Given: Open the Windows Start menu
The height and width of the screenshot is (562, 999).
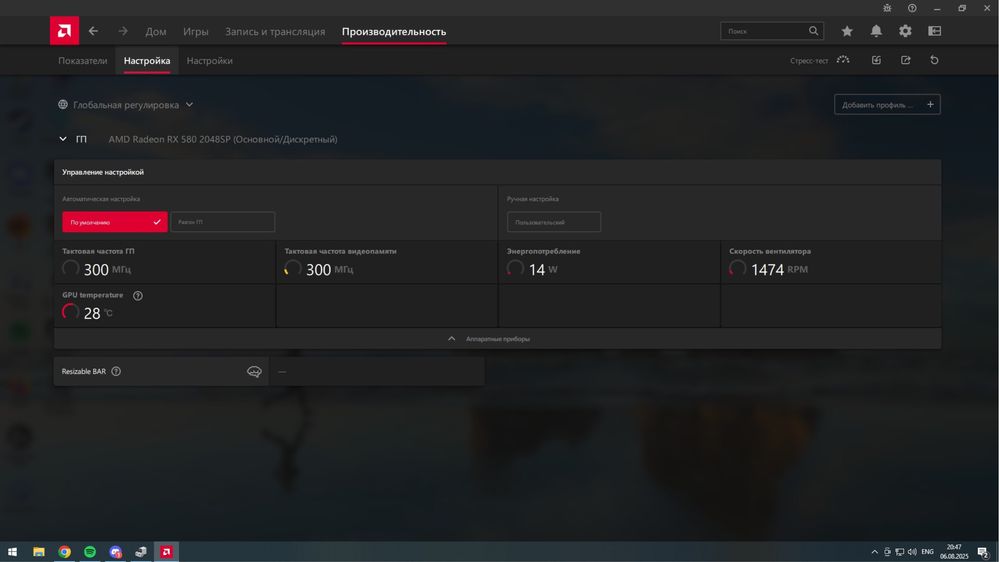Looking at the screenshot, I should coord(12,552).
